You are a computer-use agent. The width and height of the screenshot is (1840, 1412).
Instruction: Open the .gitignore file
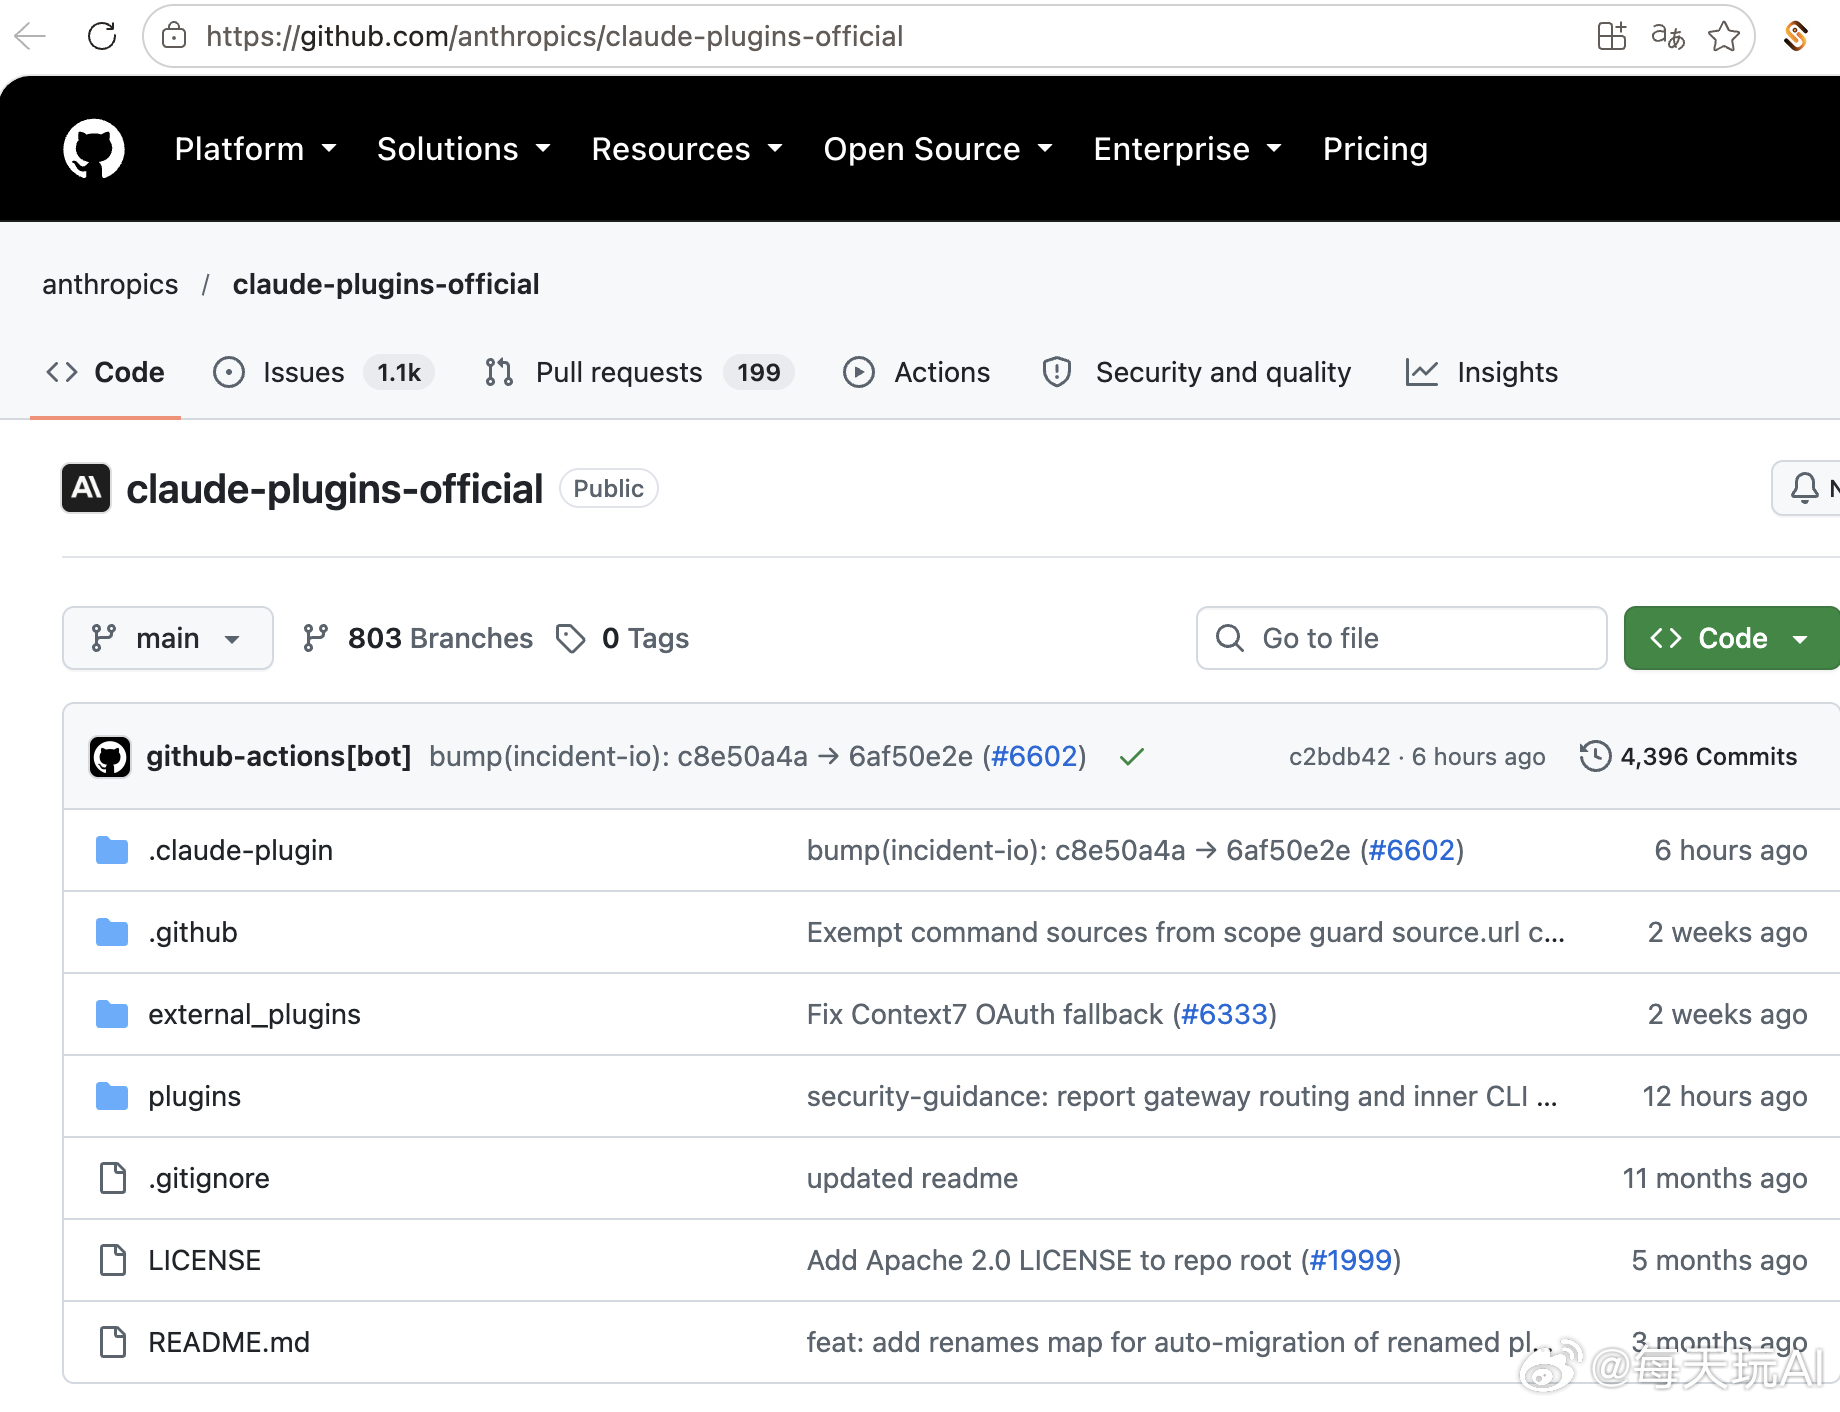tap(209, 1178)
